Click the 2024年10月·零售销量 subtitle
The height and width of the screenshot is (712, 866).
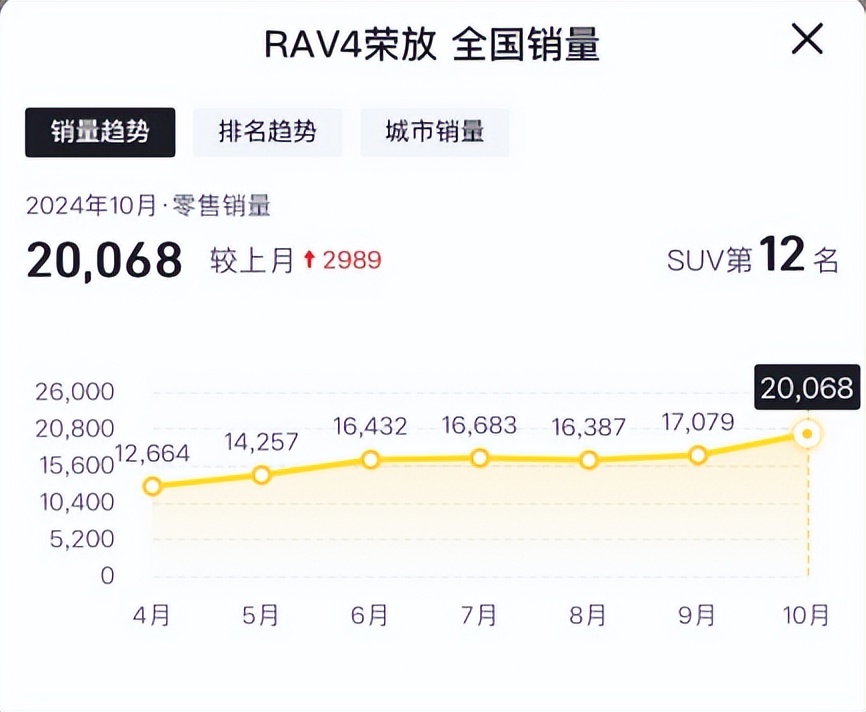(x=149, y=206)
